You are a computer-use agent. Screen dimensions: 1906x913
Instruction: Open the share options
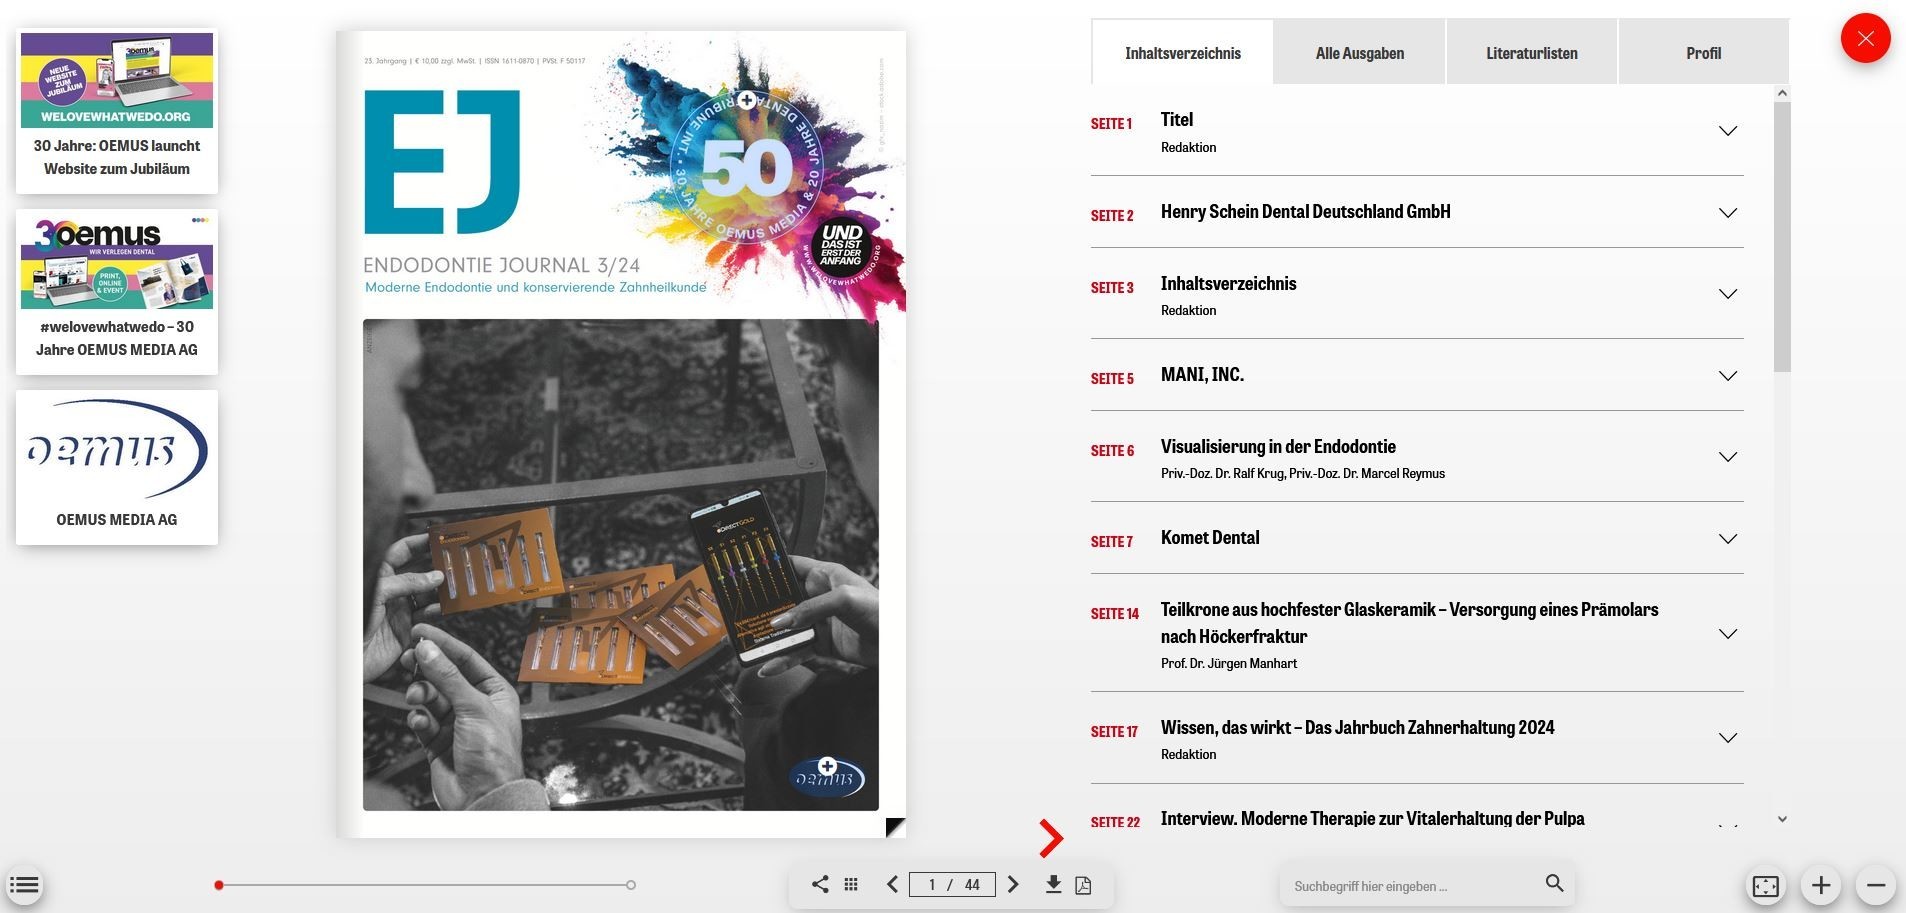coord(820,884)
